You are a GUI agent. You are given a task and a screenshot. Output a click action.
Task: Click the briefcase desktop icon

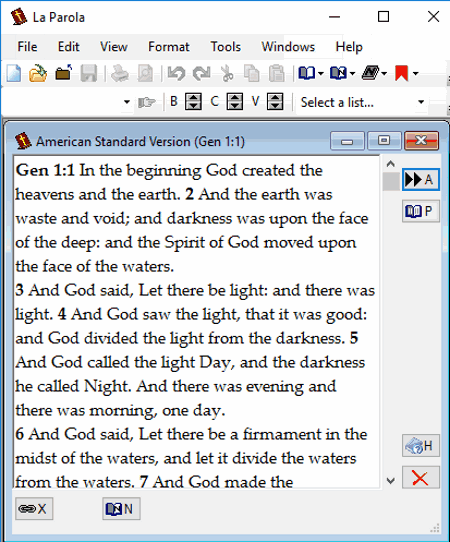(63, 73)
